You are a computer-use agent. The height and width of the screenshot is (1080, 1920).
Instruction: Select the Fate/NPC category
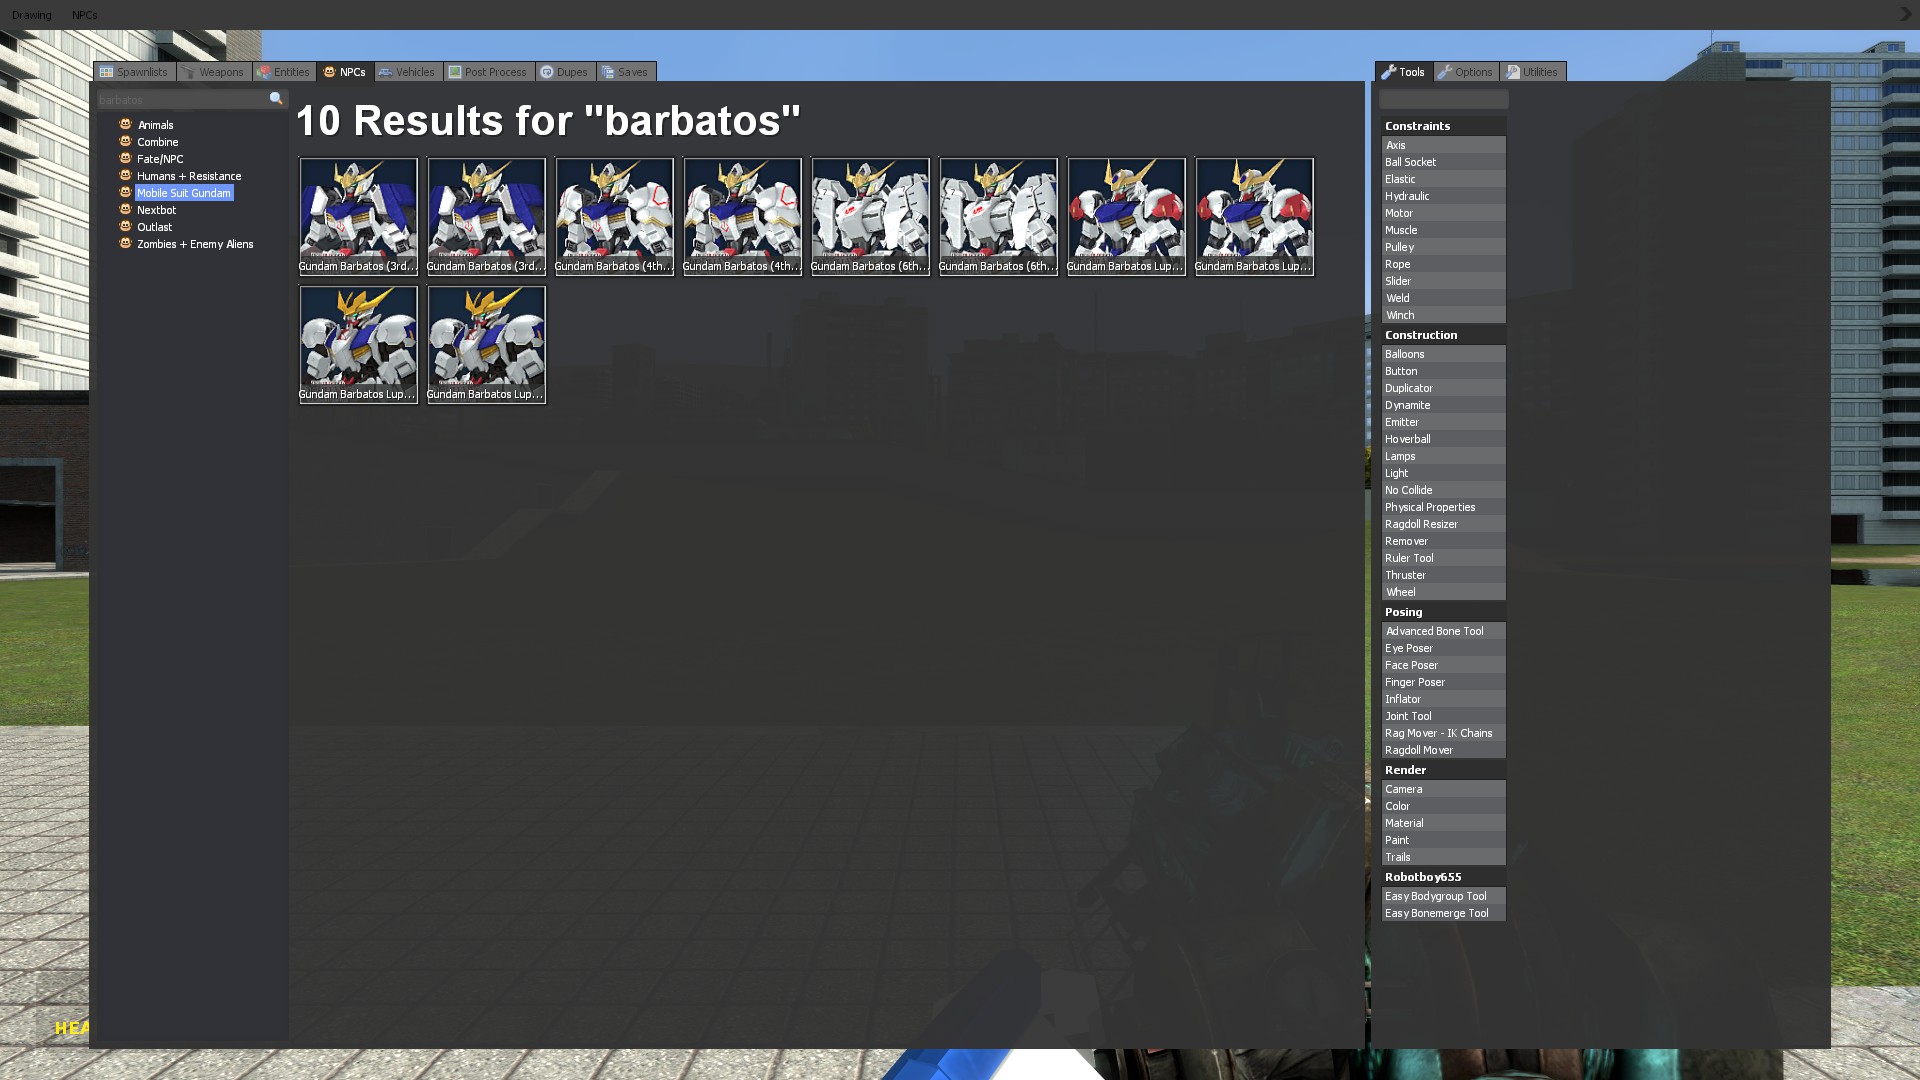coord(160,159)
